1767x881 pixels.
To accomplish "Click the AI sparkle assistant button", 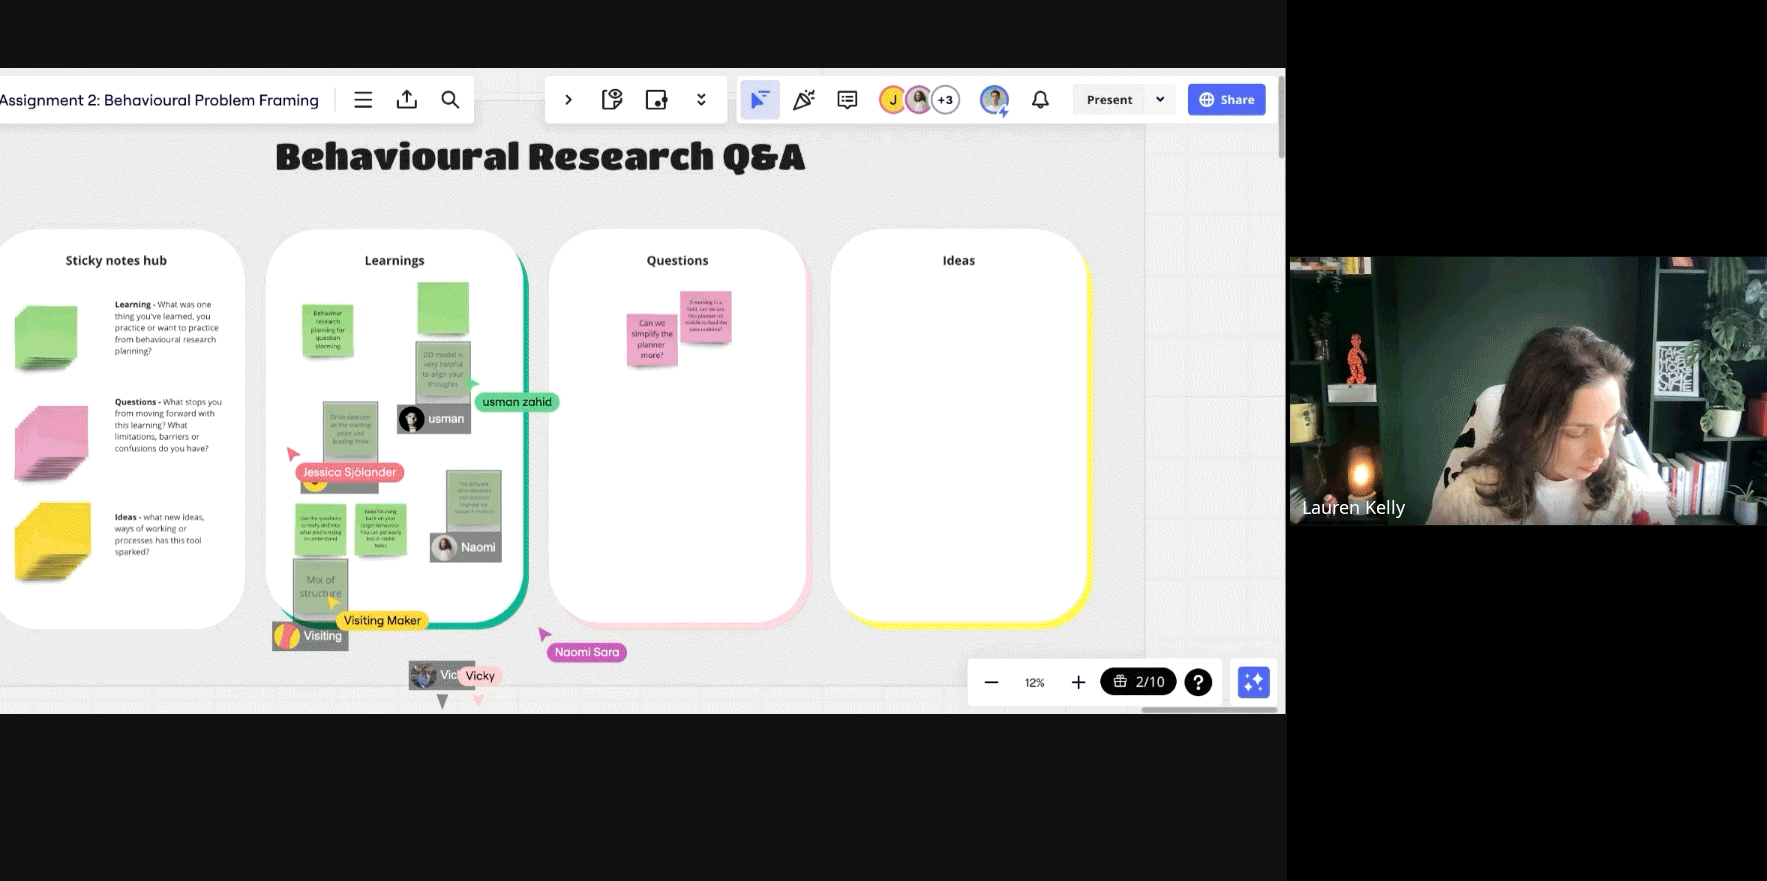I will (1253, 682).
